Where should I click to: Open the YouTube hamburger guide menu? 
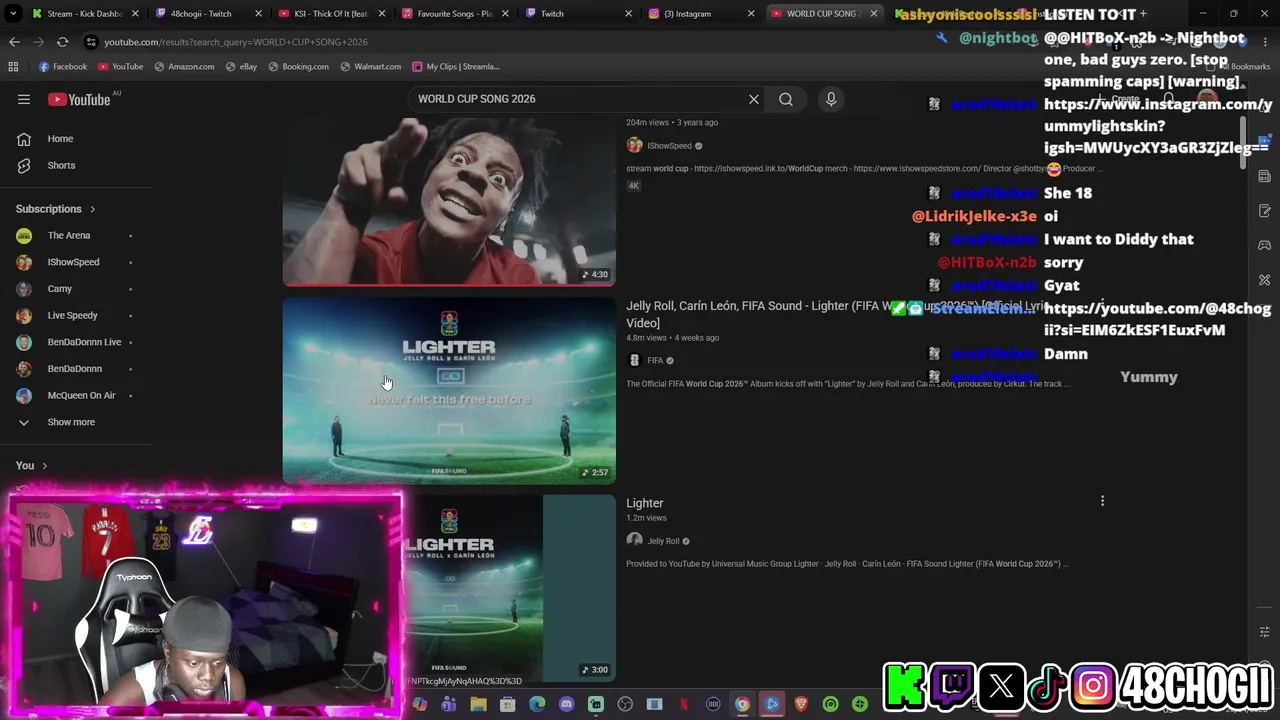[24, 99]
